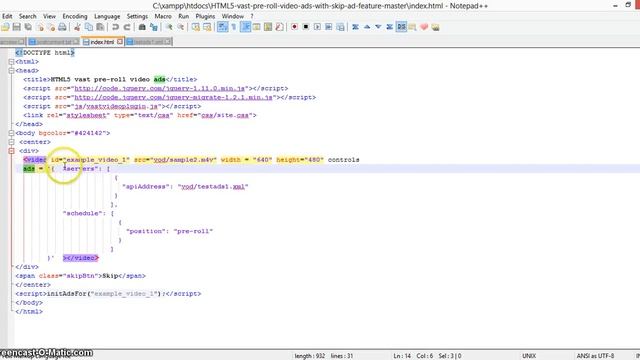Screen dimensions: 640x360
Task: Save the current recorded macro icon
Action: (340, 27)
